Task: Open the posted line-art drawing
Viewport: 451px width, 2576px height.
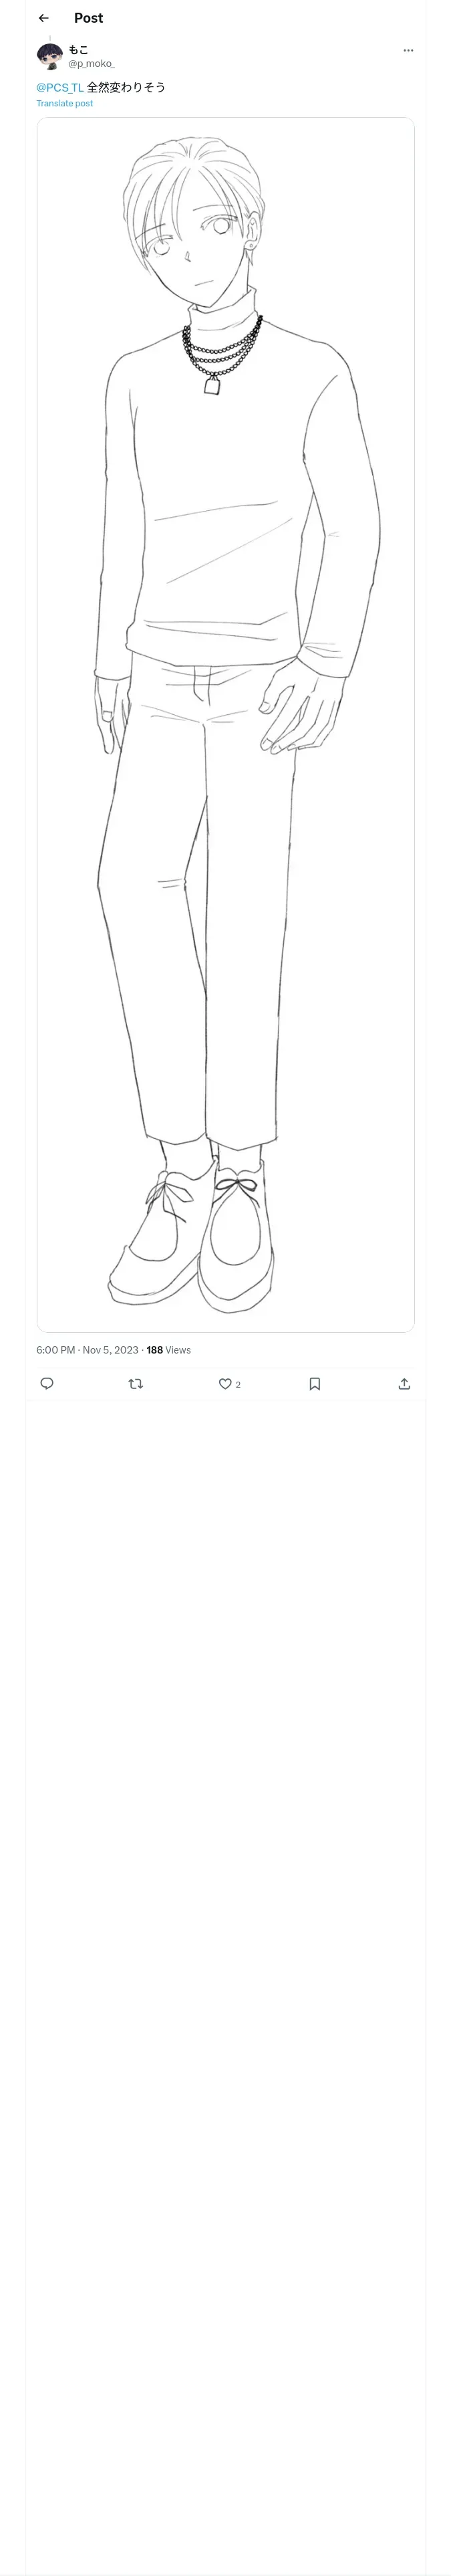Action: coord(225,724)
